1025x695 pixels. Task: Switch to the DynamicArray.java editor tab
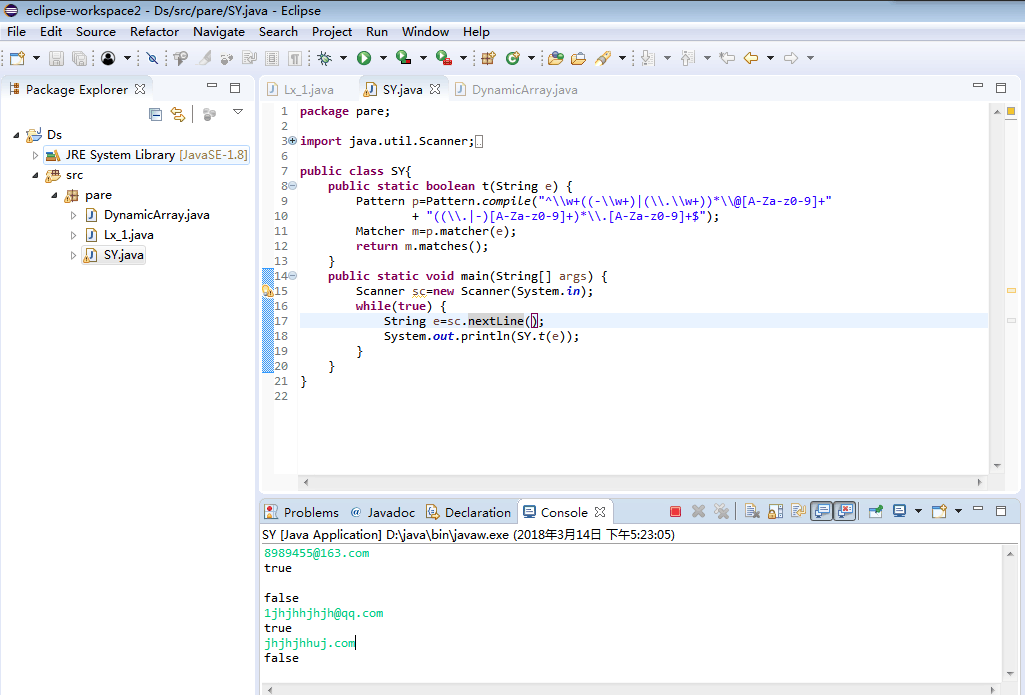(523, 89)
